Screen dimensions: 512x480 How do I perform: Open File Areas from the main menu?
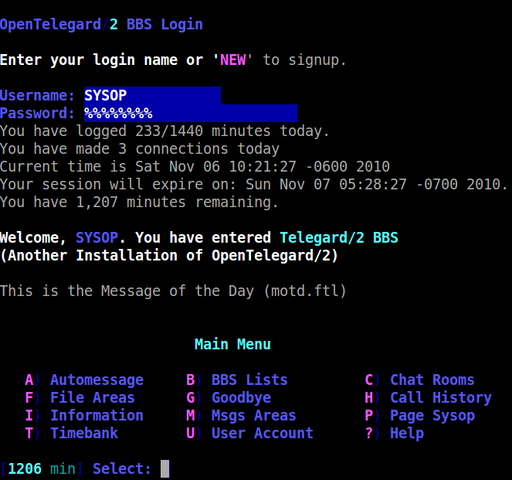[80, 398]
